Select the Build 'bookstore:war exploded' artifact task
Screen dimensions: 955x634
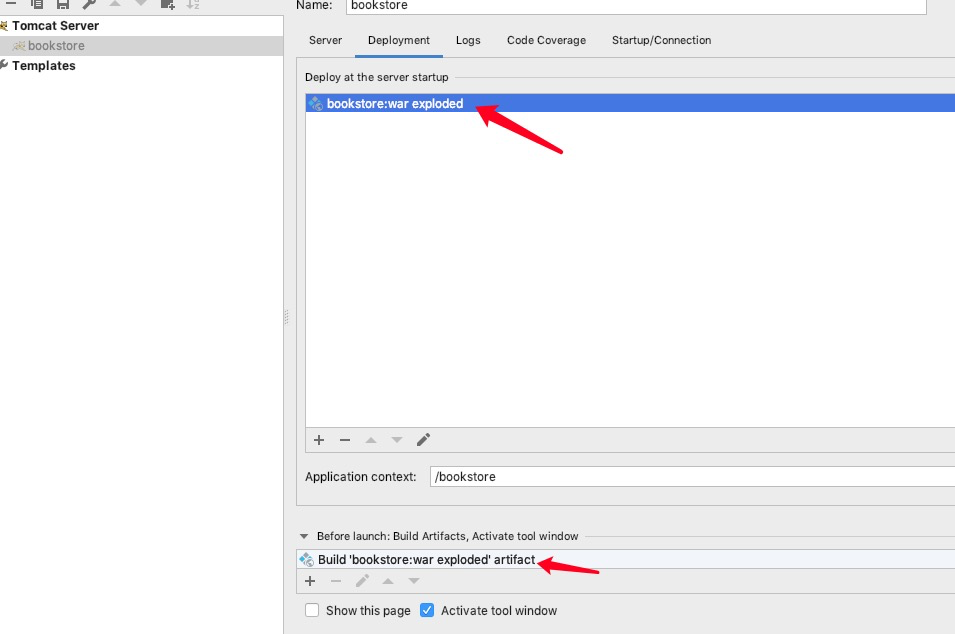(626, 560)
